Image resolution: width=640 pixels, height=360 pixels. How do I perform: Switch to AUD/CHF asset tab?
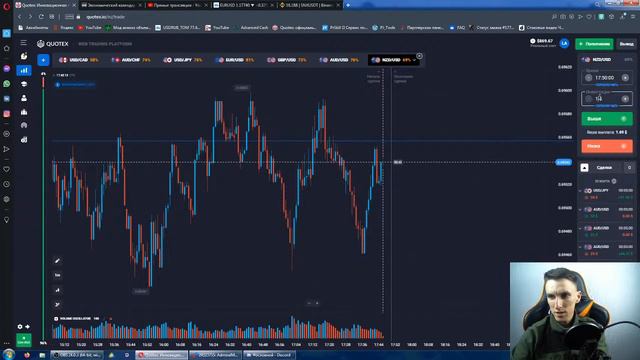point(131,60)
